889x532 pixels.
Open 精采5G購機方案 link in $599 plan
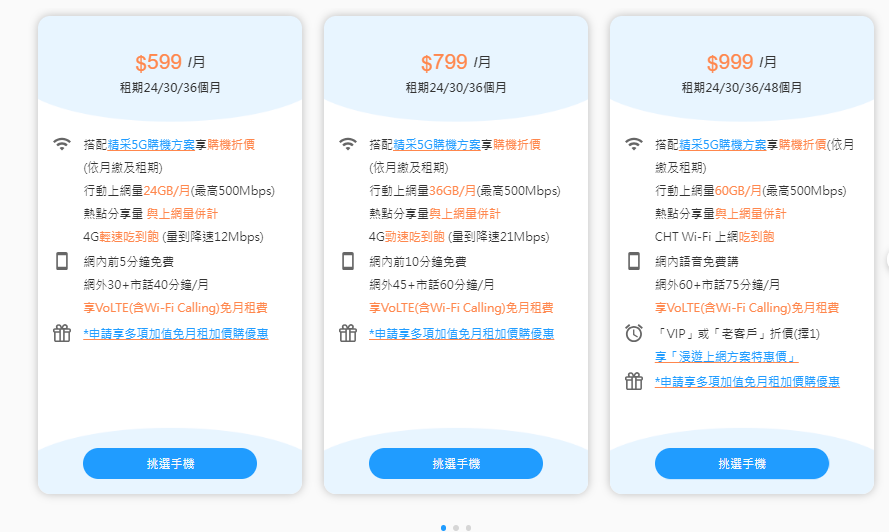pos(151,145)
